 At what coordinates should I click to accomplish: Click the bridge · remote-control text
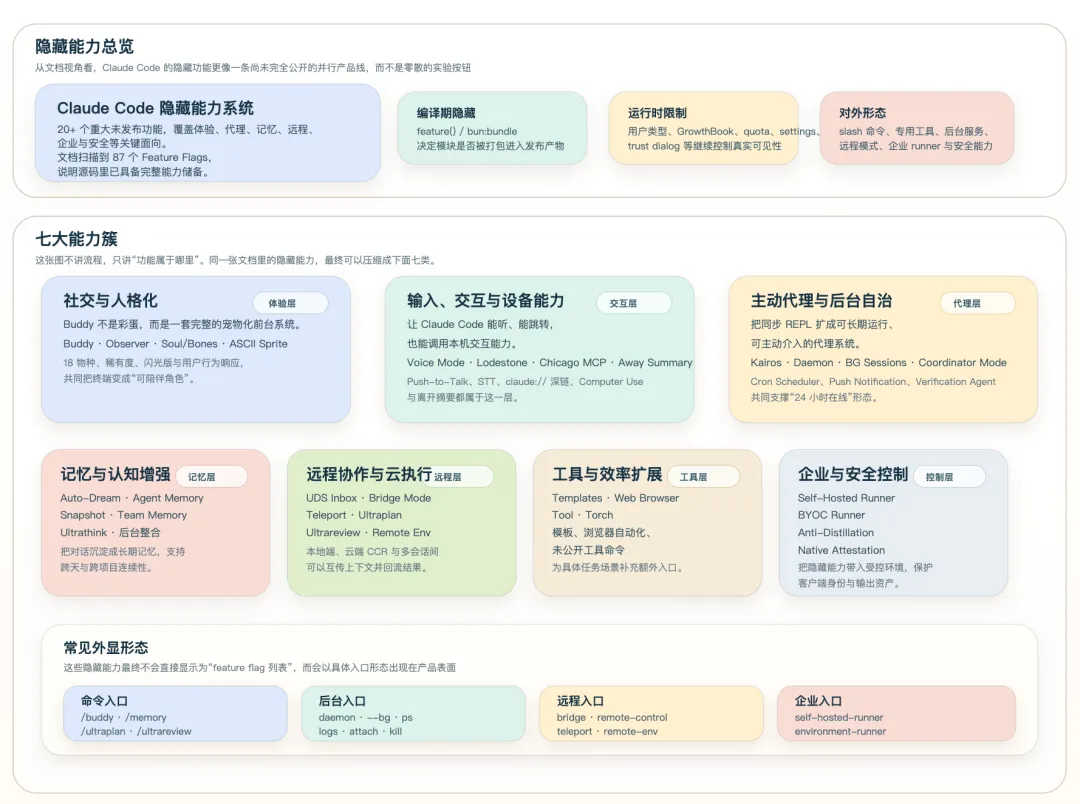612,717
